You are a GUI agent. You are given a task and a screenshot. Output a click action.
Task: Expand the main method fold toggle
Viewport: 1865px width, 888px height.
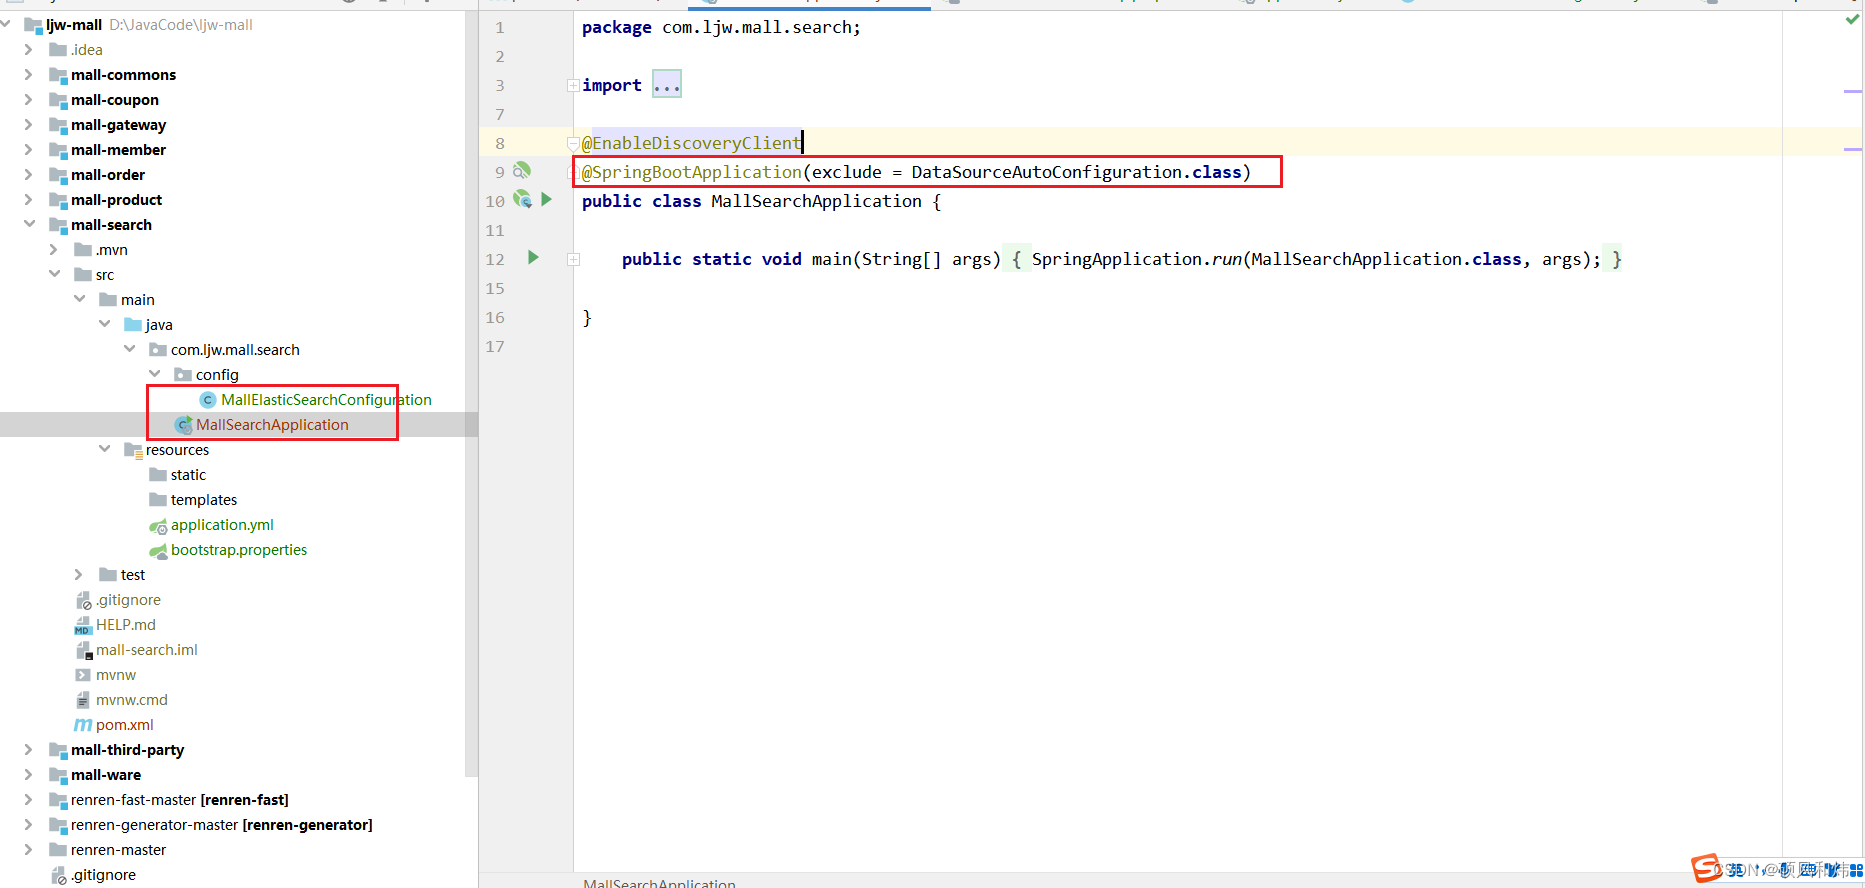point(573,259)
